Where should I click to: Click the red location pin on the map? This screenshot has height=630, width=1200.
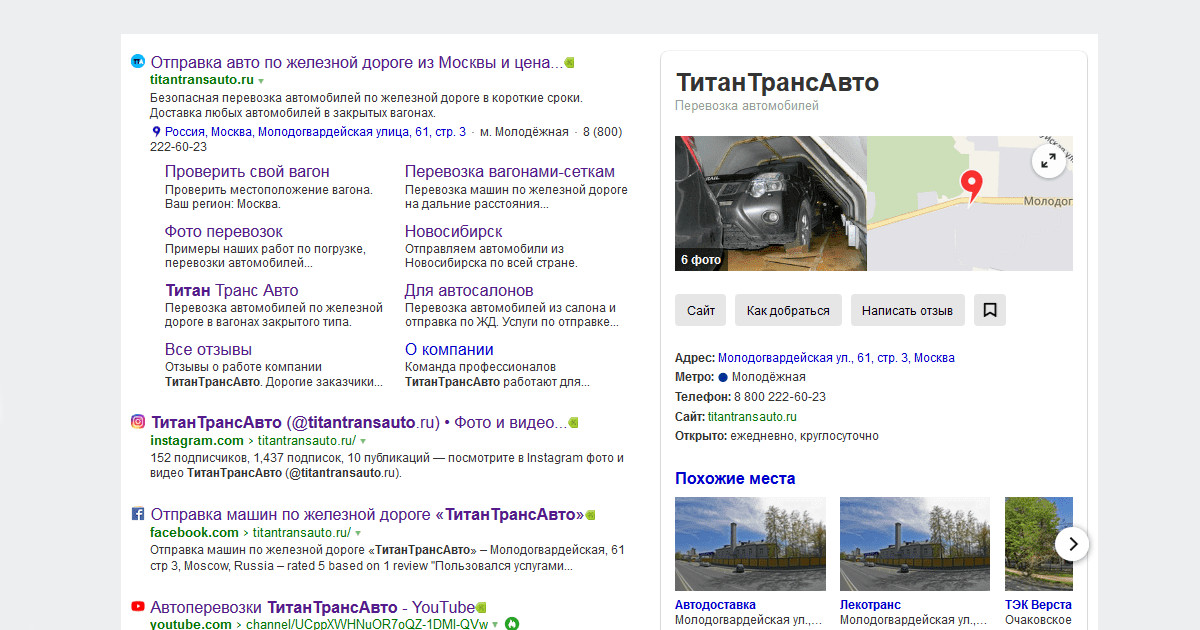[970, 186]
